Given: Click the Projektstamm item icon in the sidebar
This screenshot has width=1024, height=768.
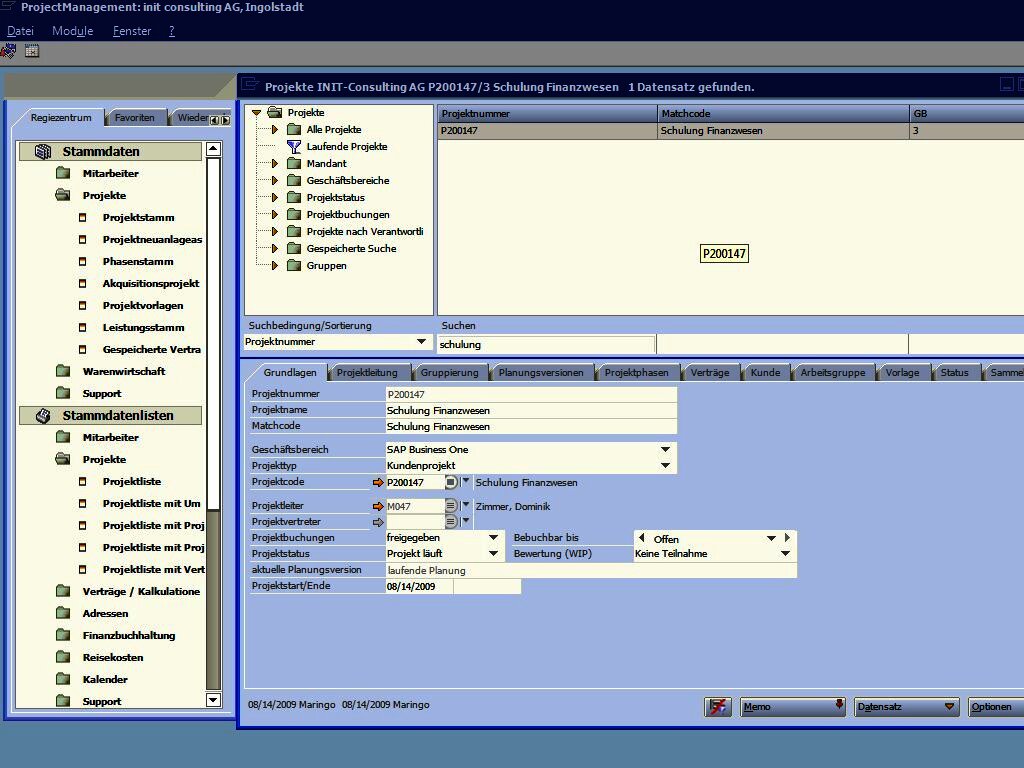Looking at the screenshot, I should (83, 218).
